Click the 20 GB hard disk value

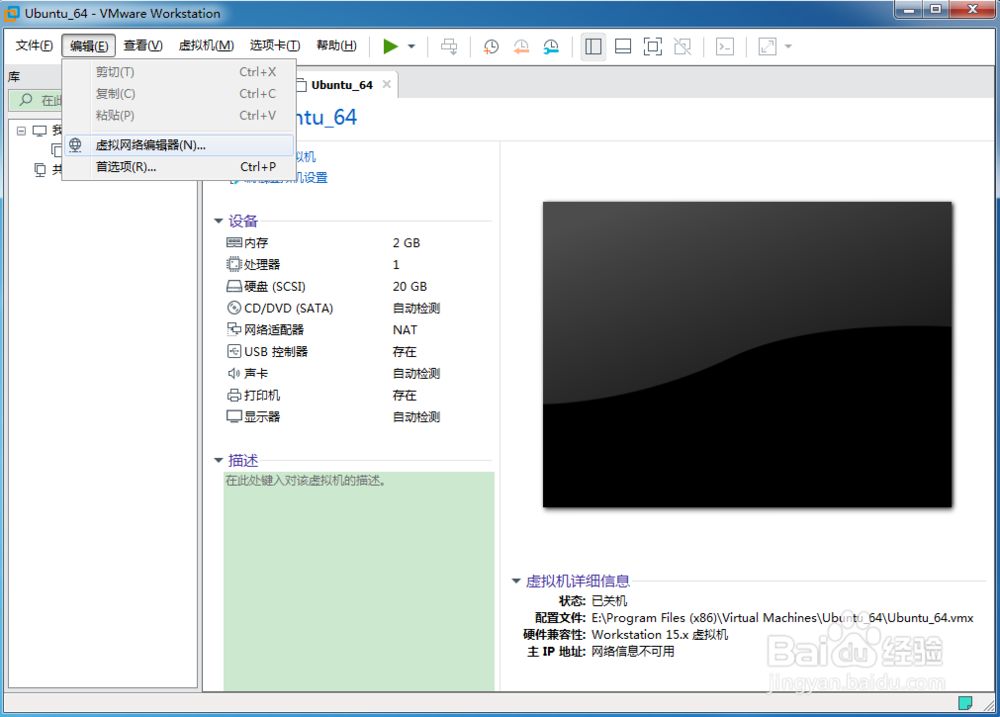click(x=409, y=286)
